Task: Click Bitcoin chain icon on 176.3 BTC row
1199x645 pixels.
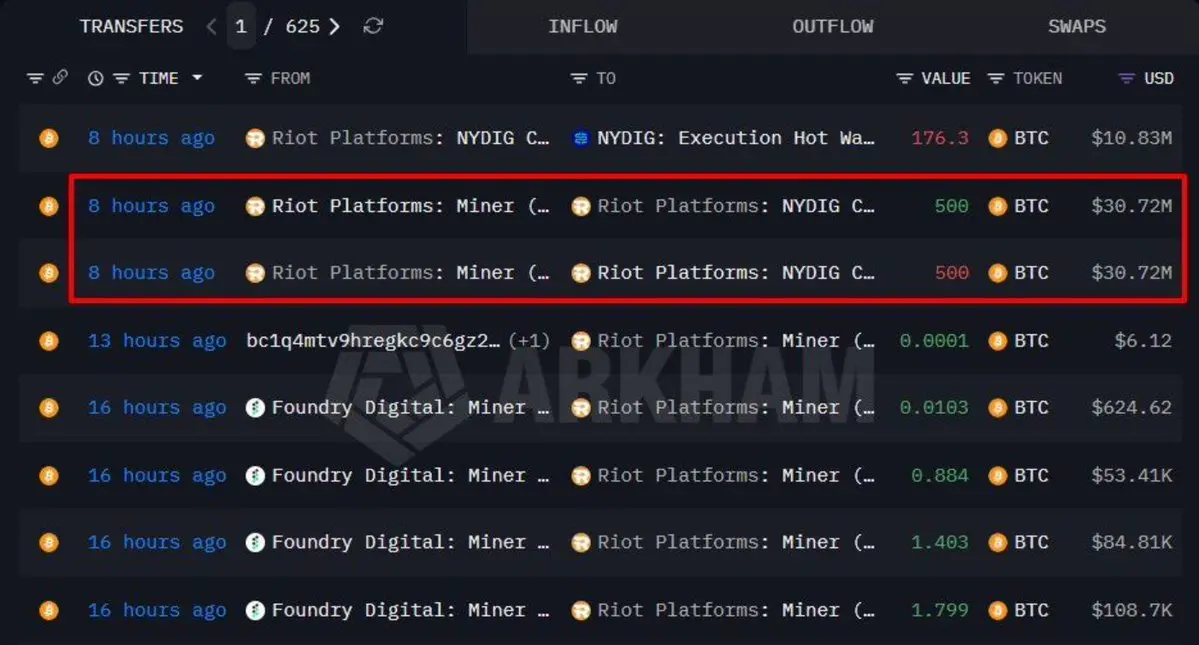Action: (49, 138)
